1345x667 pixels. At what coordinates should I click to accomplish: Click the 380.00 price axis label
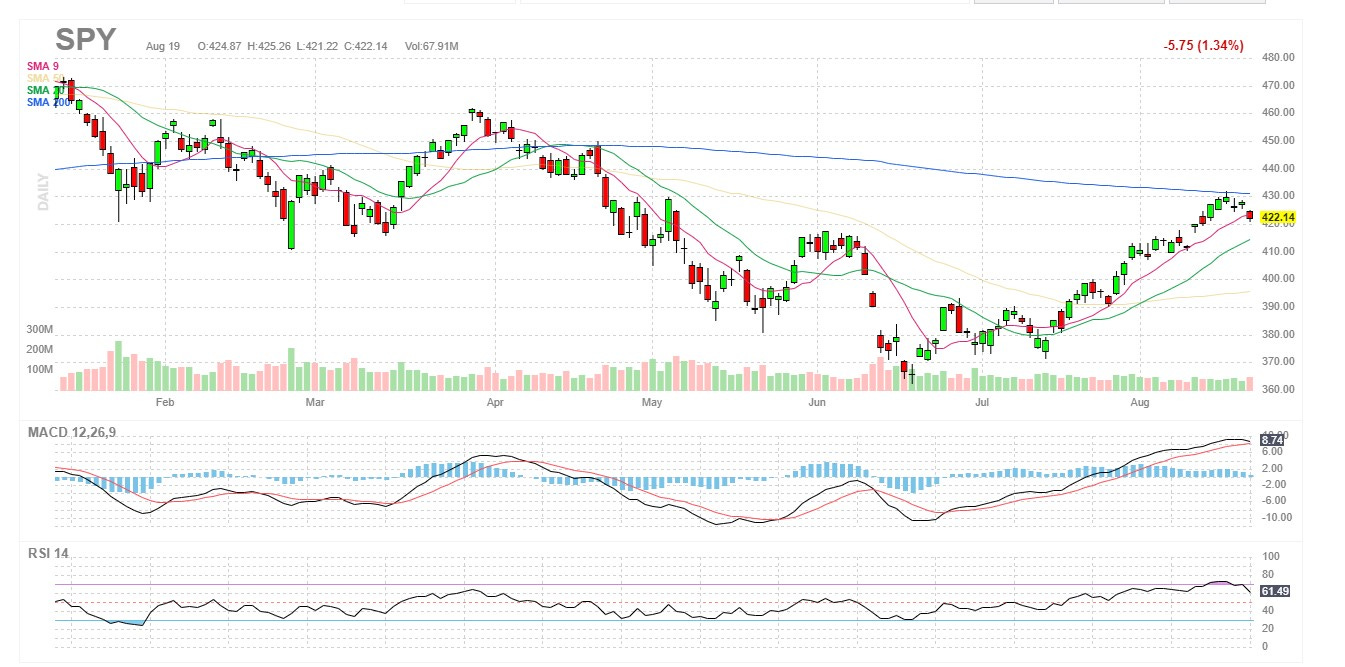pos(1279,334)
